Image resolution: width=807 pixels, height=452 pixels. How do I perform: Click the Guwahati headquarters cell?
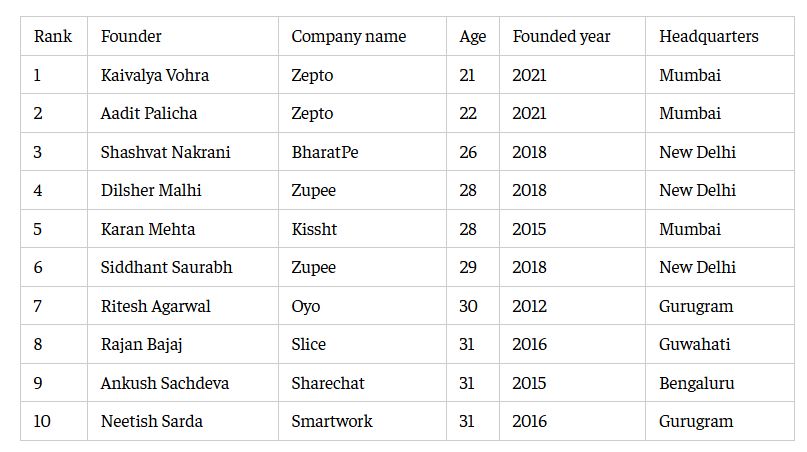click(694, 344)
